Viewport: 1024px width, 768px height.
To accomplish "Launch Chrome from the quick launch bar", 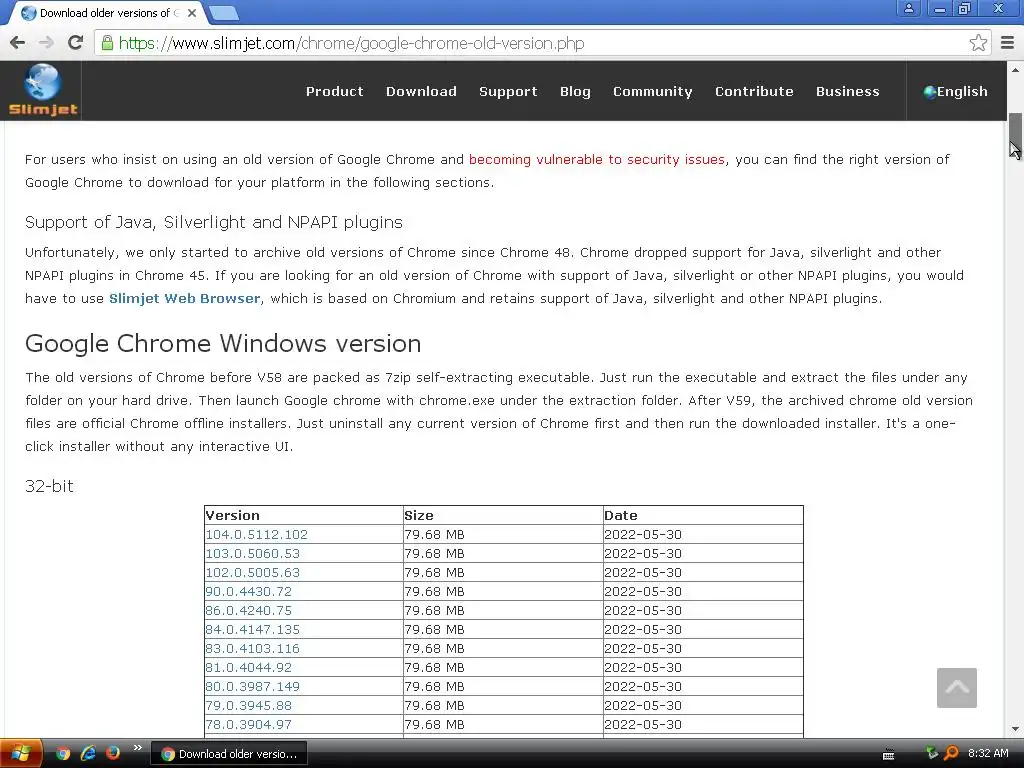I will click(63, 754).
